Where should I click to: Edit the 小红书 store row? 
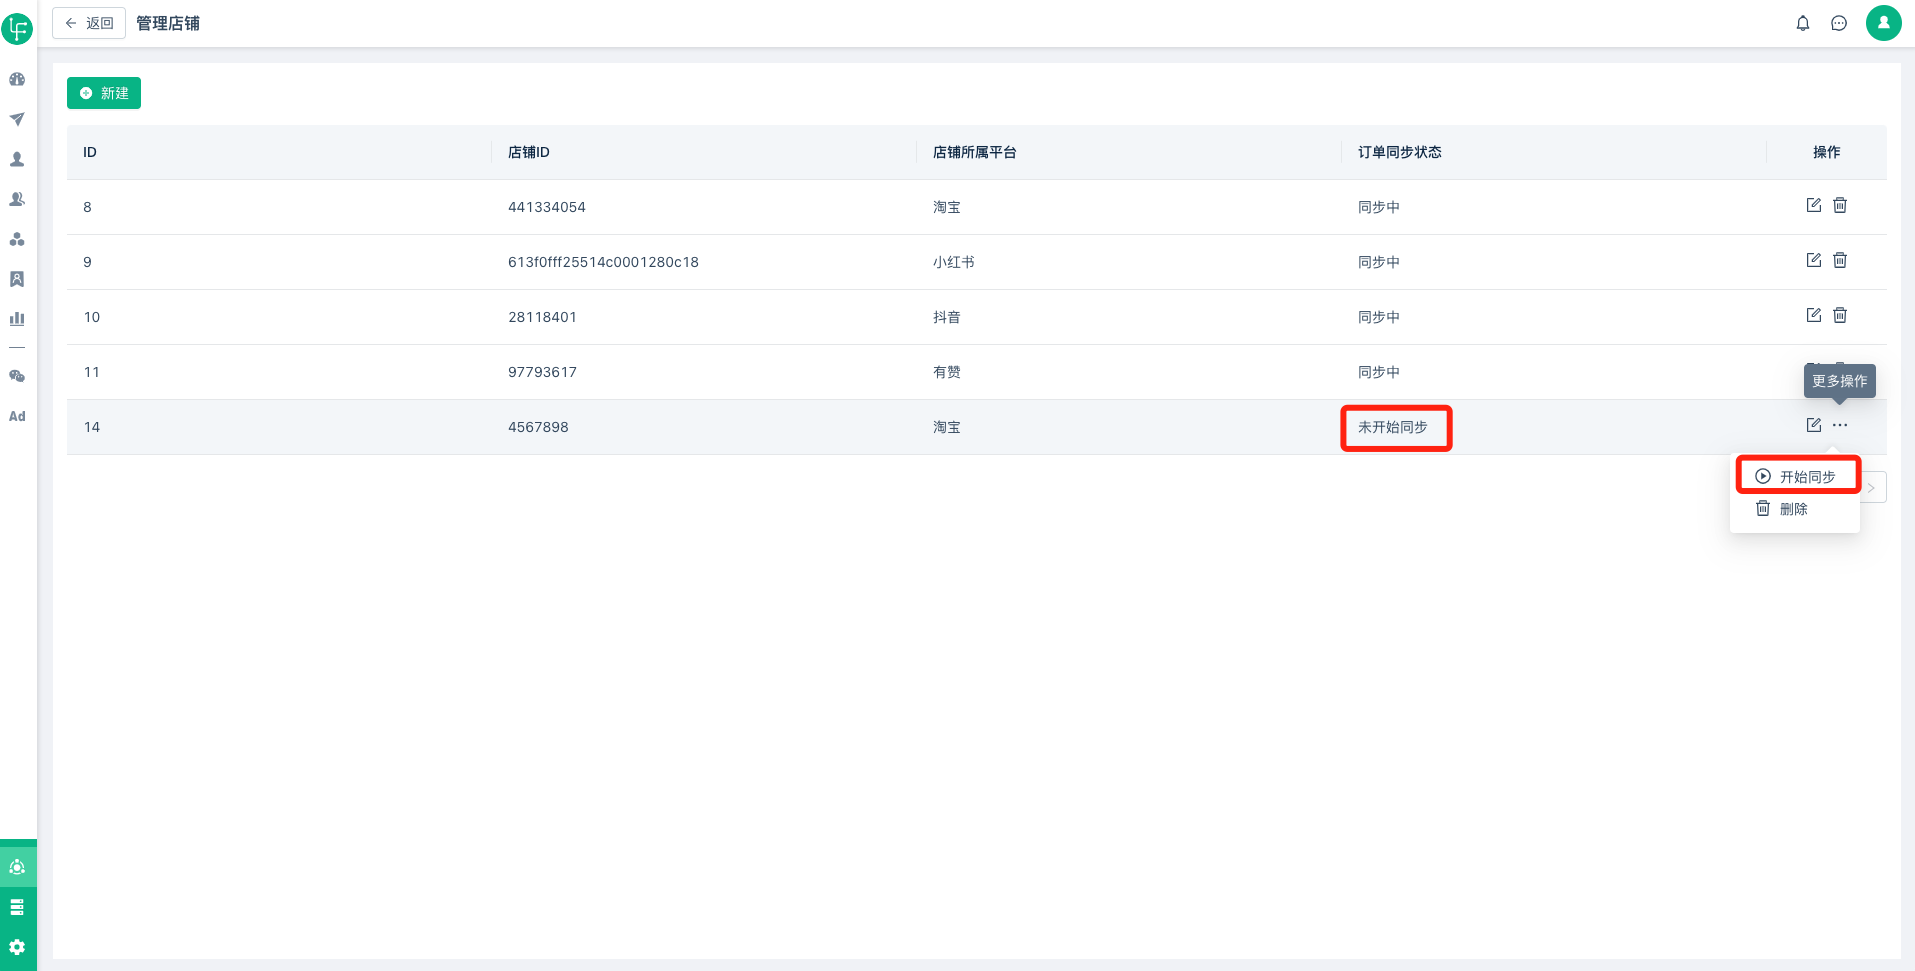[1814, 260]
